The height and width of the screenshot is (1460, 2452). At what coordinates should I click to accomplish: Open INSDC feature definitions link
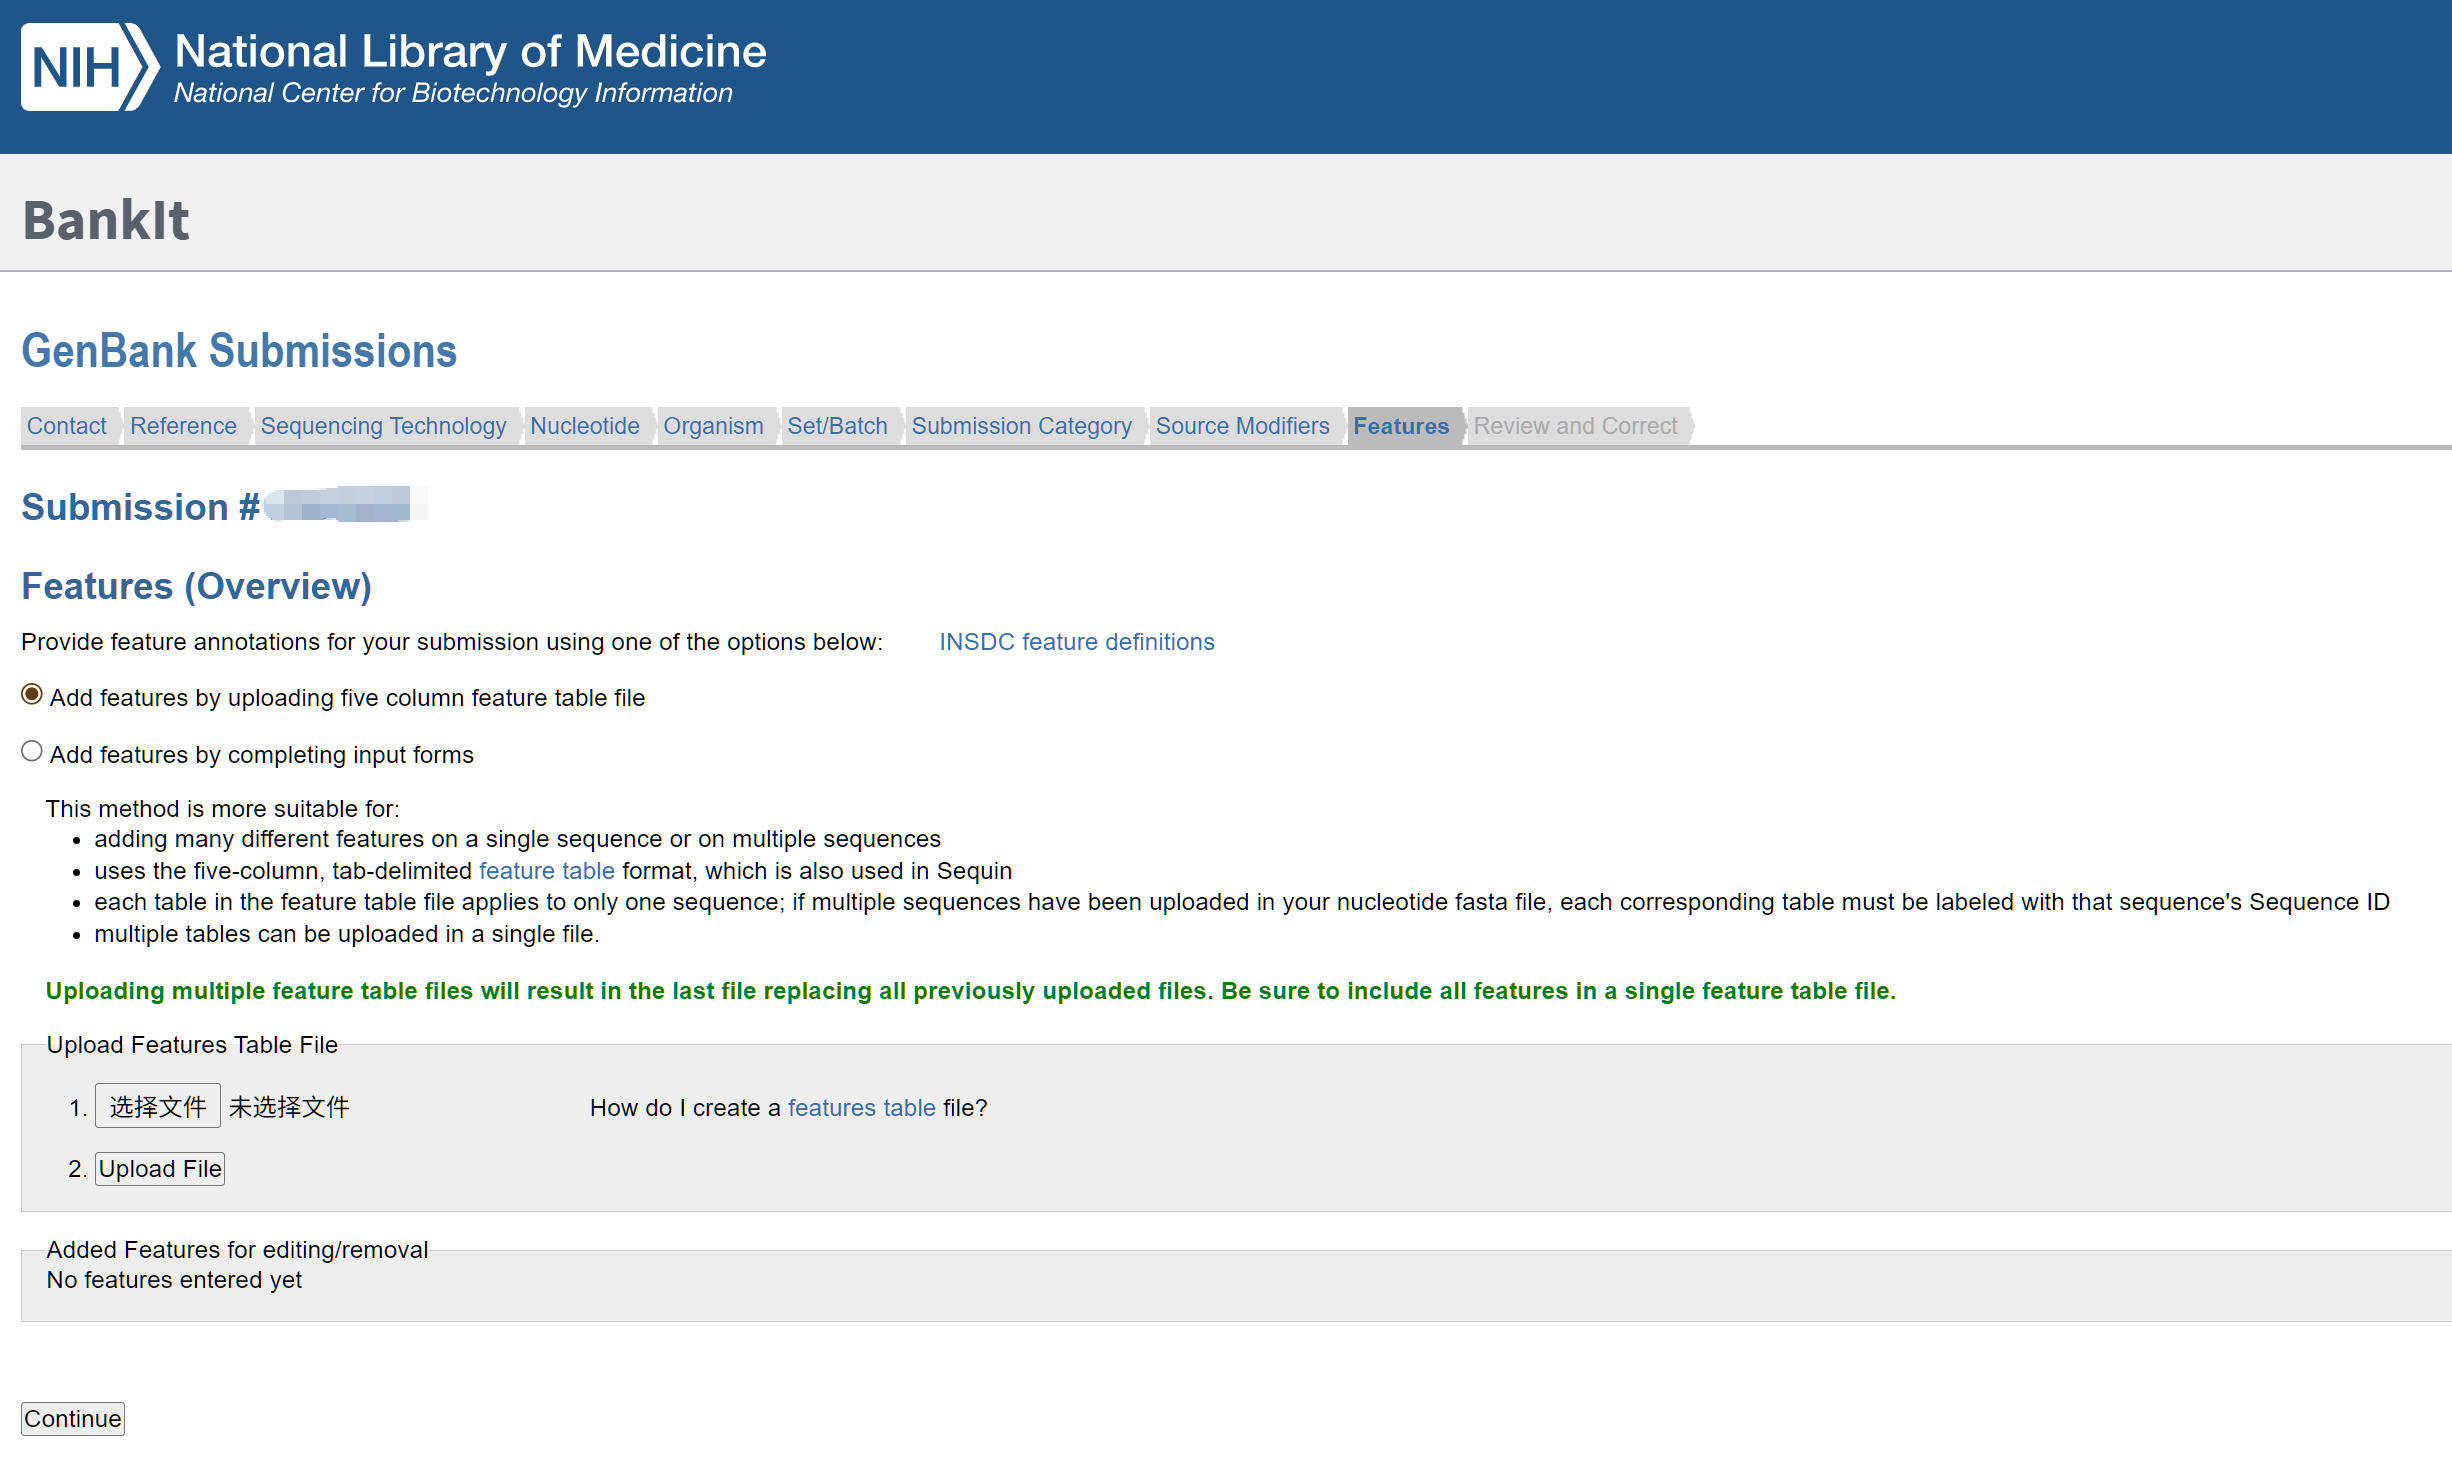[x=1076, y=642]
